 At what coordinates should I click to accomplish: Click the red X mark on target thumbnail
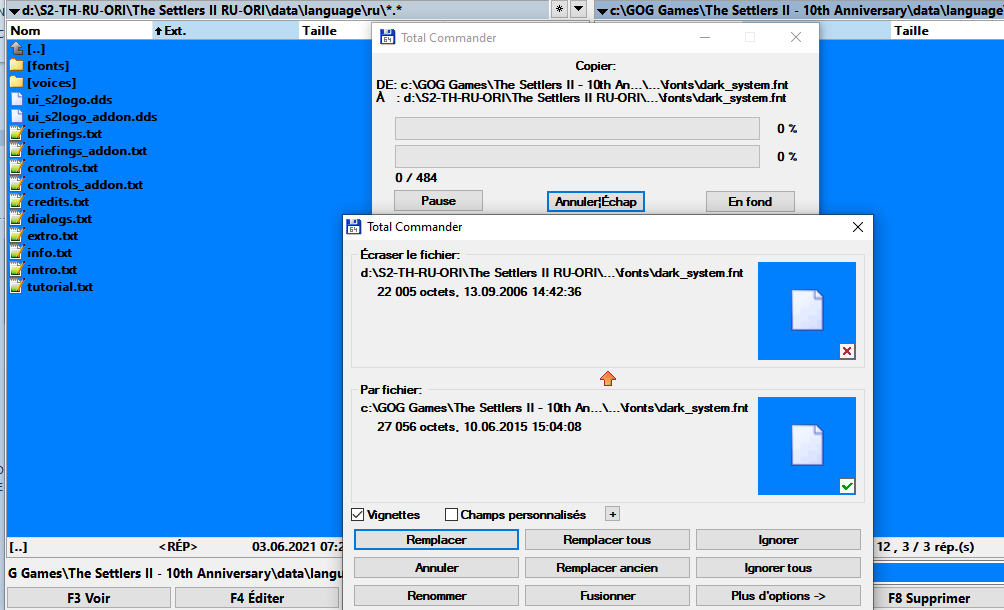point(846,351)
